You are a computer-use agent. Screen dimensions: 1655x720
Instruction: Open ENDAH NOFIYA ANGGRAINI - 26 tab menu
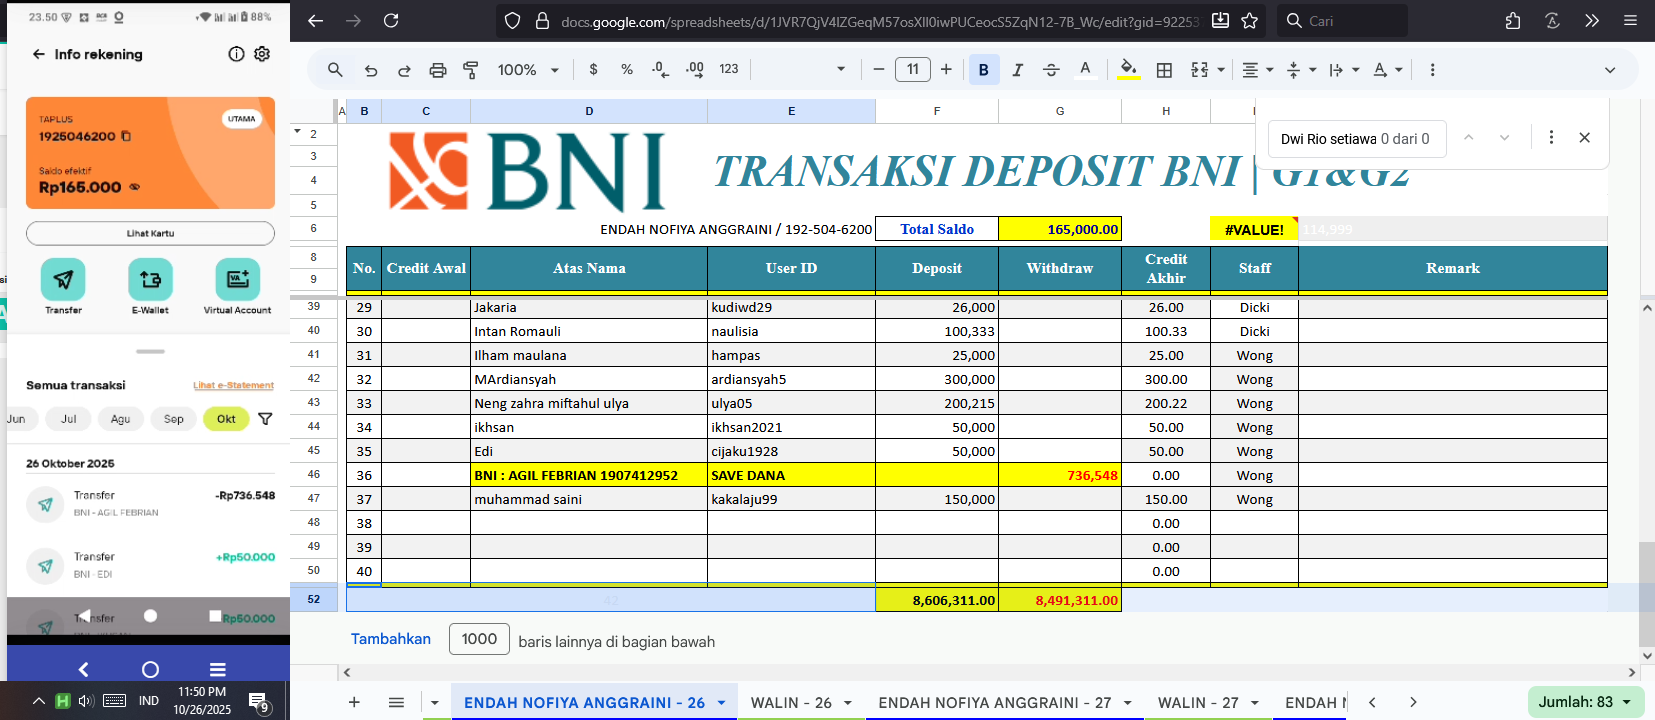721,703
